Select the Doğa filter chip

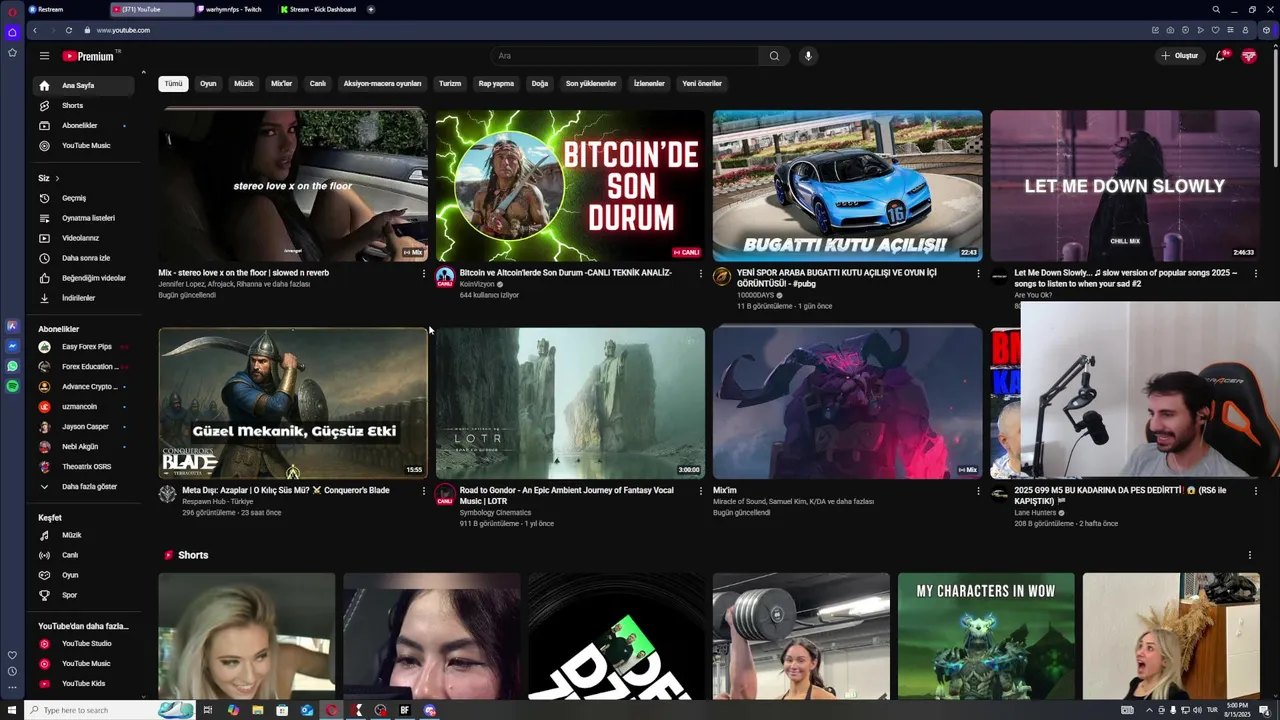(540, 84)
